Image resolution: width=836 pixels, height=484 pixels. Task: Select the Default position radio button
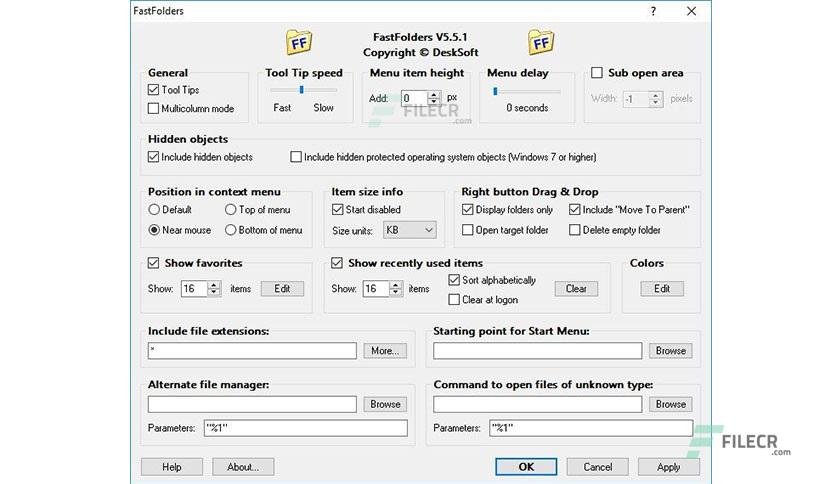154,209
